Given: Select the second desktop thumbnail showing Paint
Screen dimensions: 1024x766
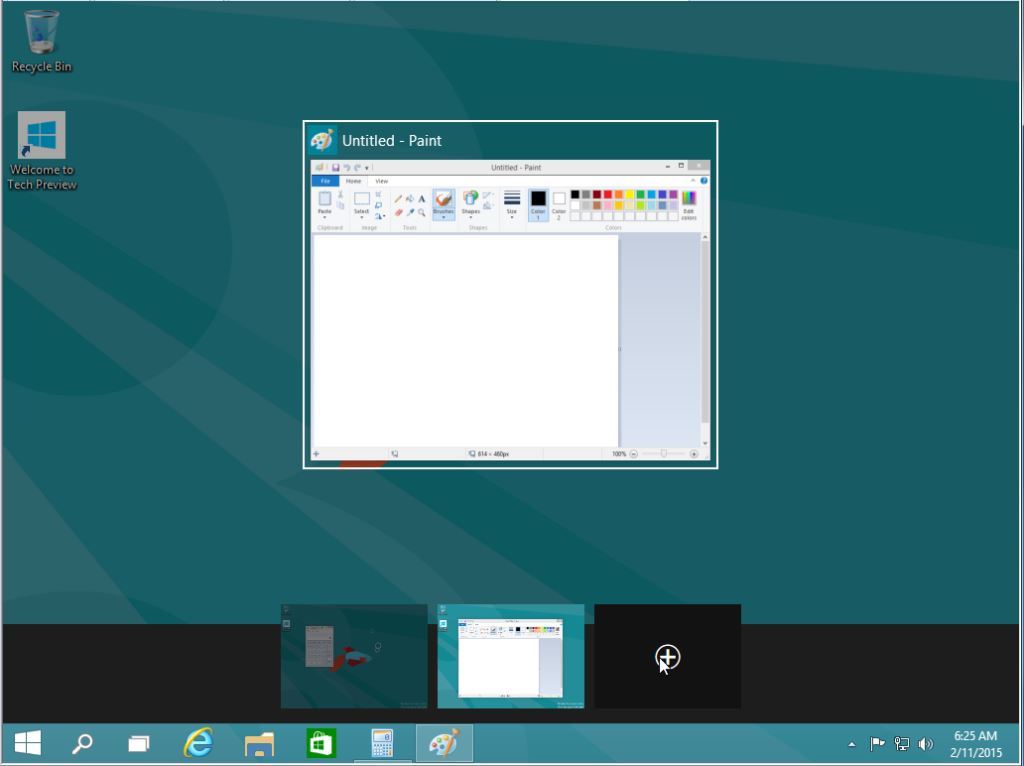Looking at the screenshot, I should pyautogui.click(x=511, y=656).
